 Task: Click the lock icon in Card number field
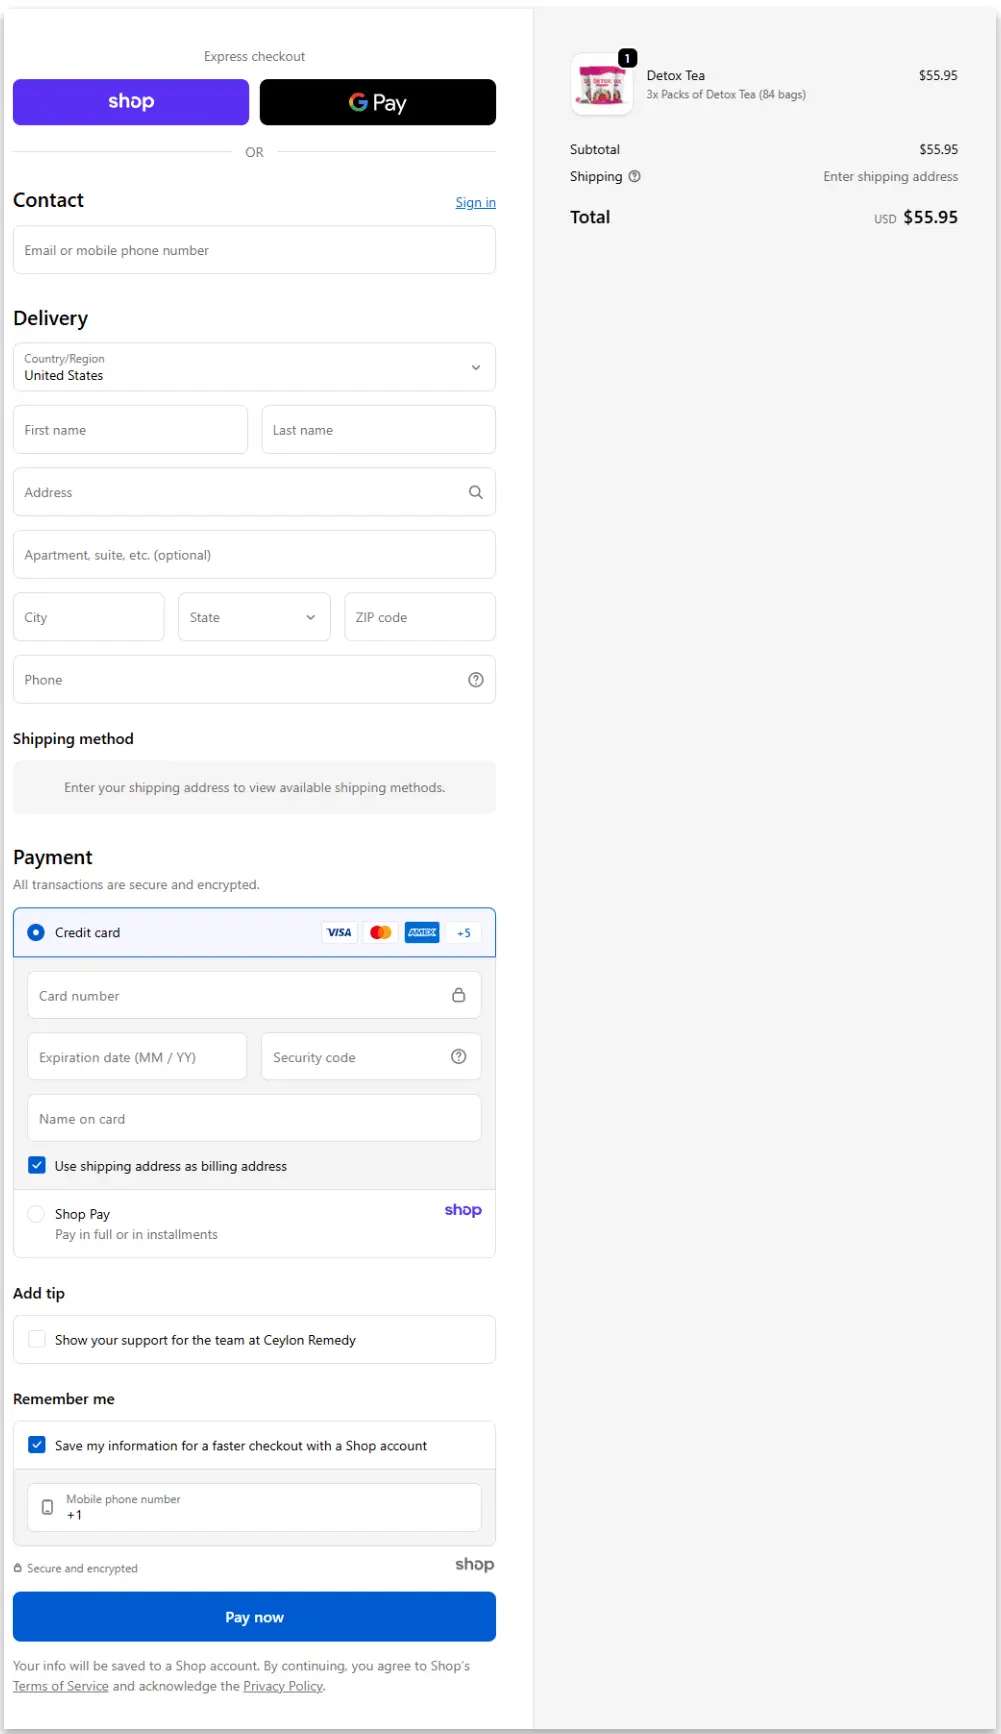458,995
